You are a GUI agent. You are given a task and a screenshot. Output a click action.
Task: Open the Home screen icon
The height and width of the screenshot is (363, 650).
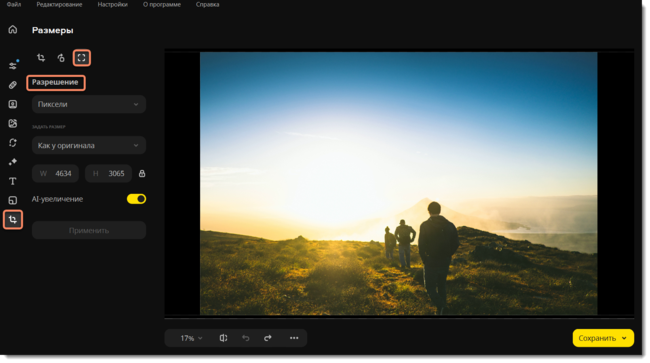pos(13,29)
